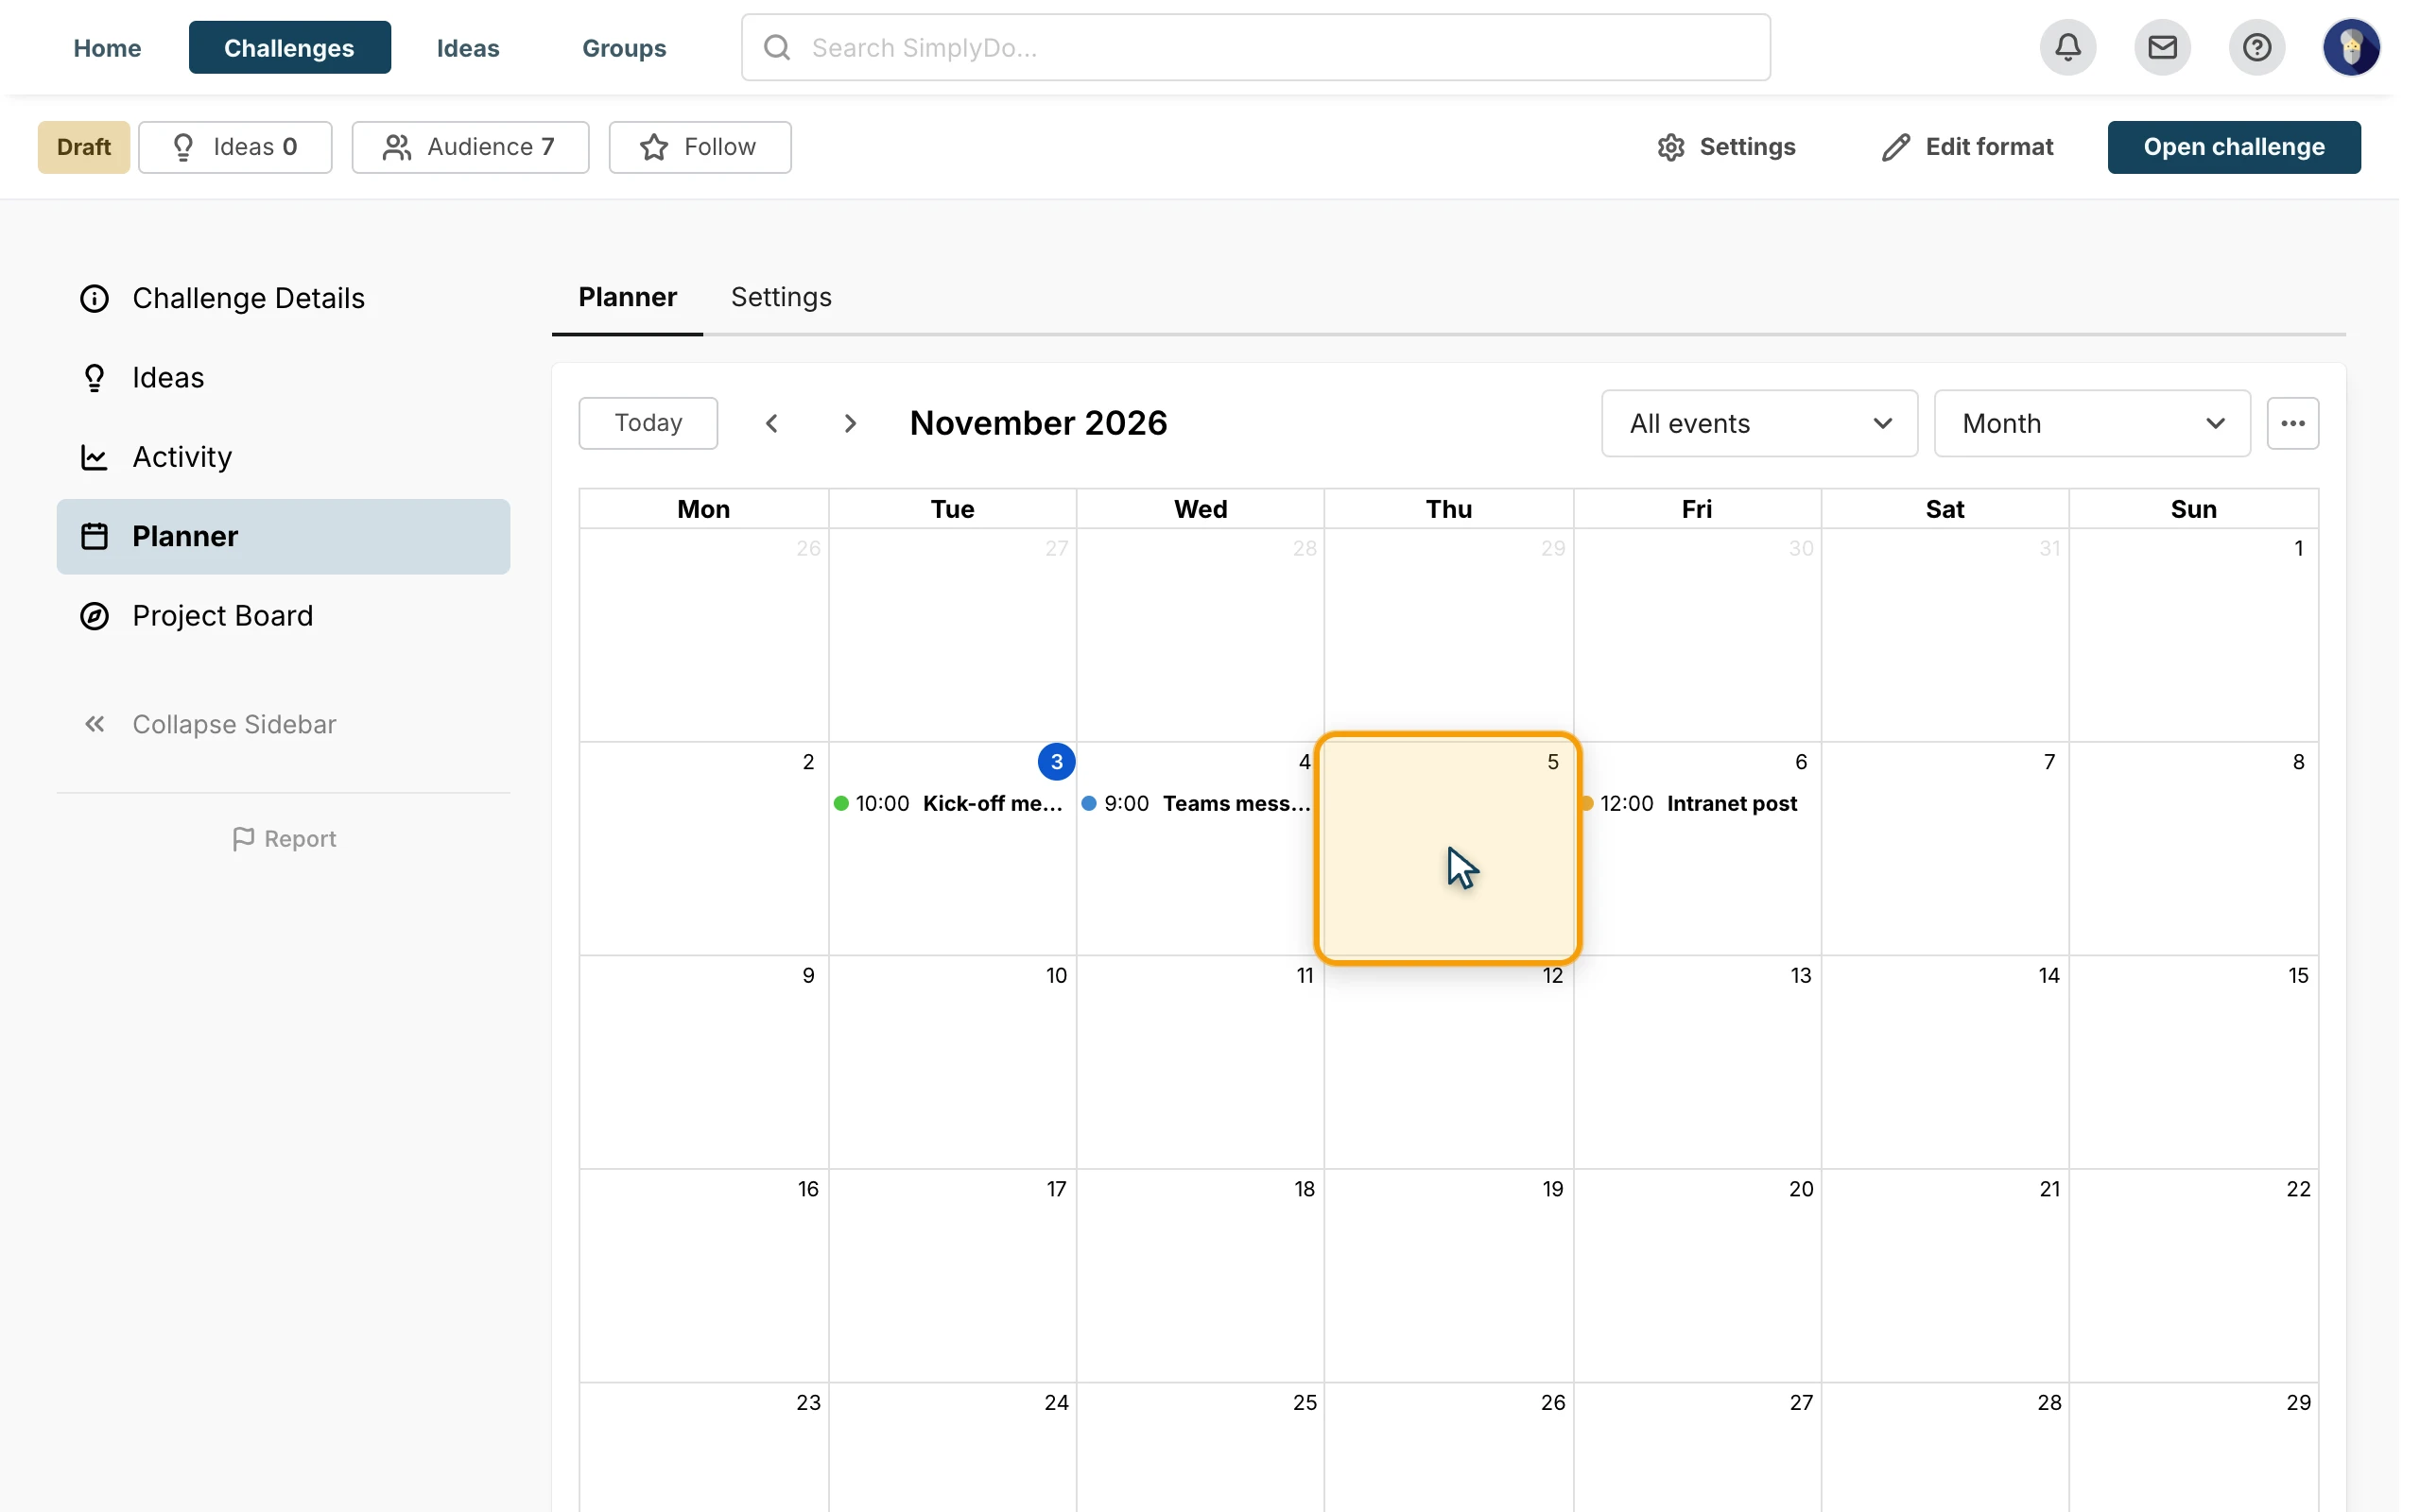Focus the Search SimplyDo field

[x=1256, y=47]
